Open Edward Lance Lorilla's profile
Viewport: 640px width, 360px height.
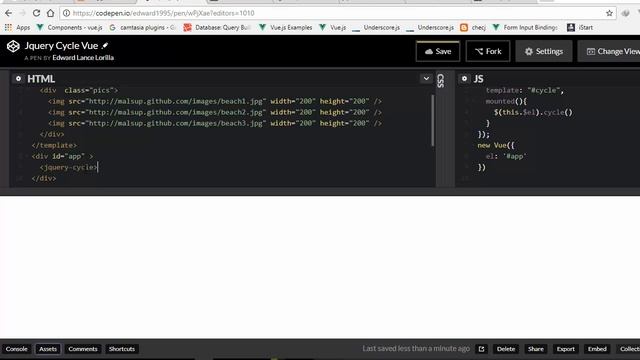[x=83, y=58]
